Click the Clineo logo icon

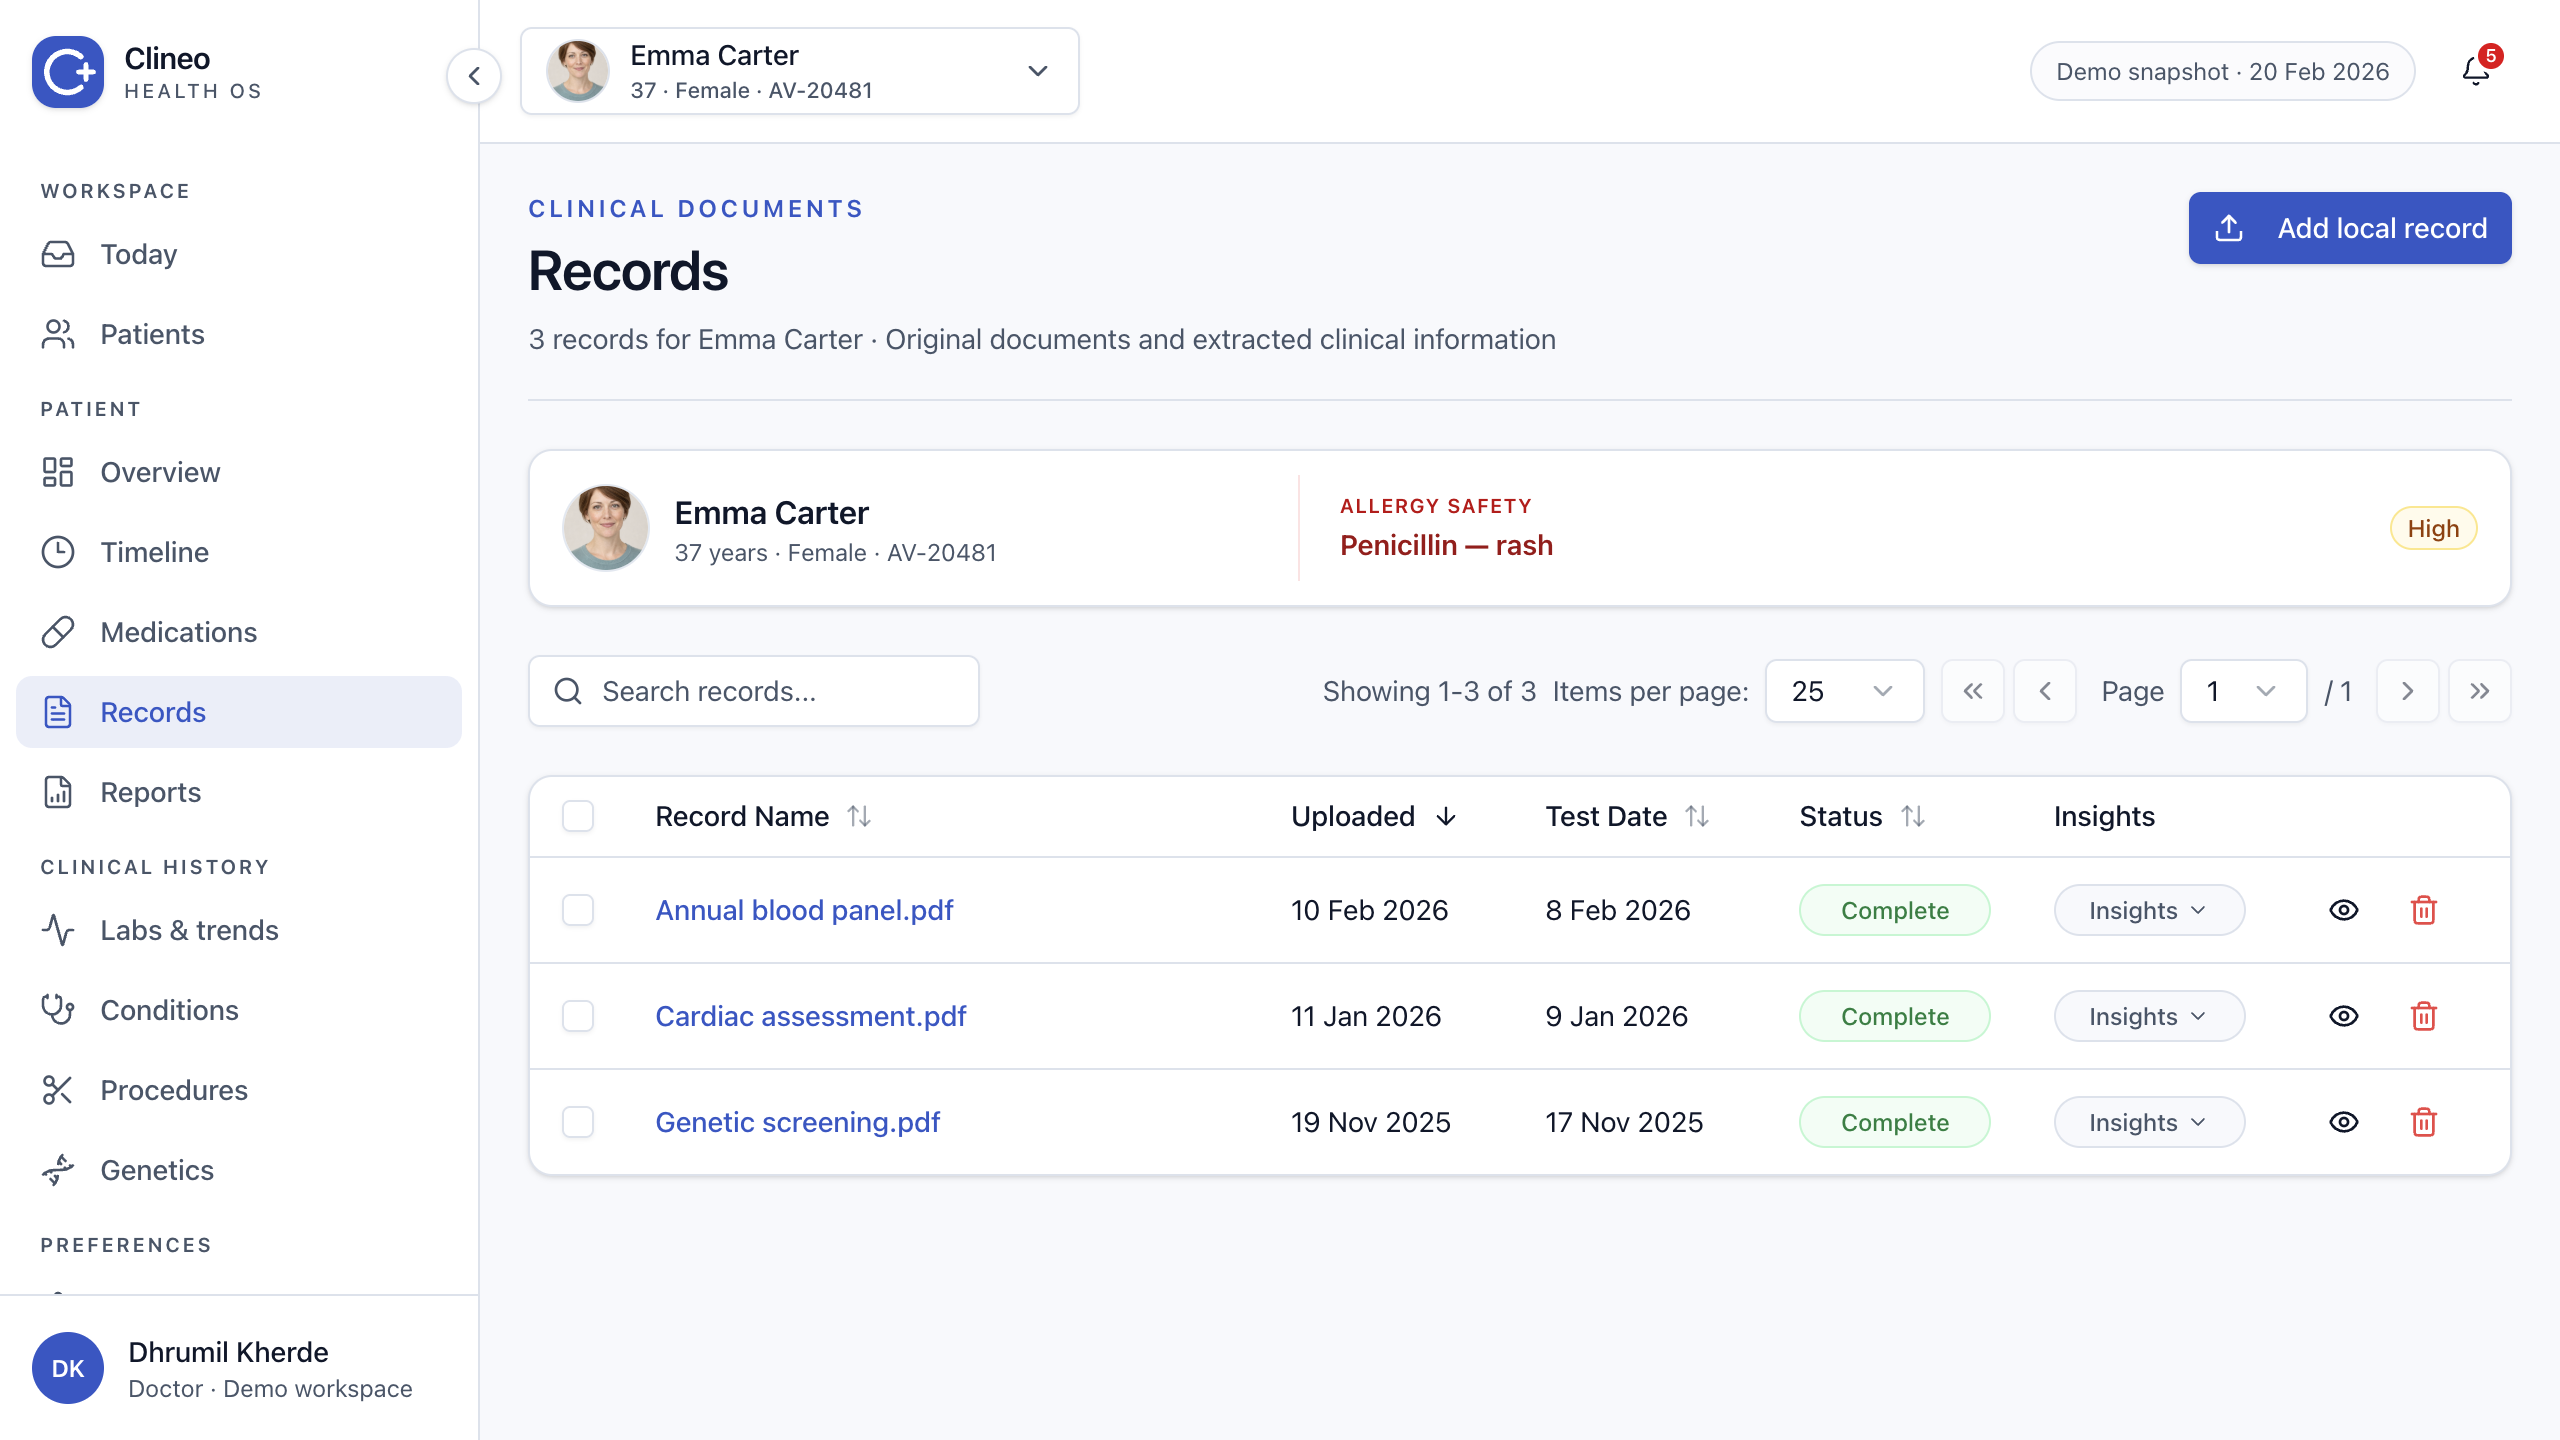click(68, 72)
